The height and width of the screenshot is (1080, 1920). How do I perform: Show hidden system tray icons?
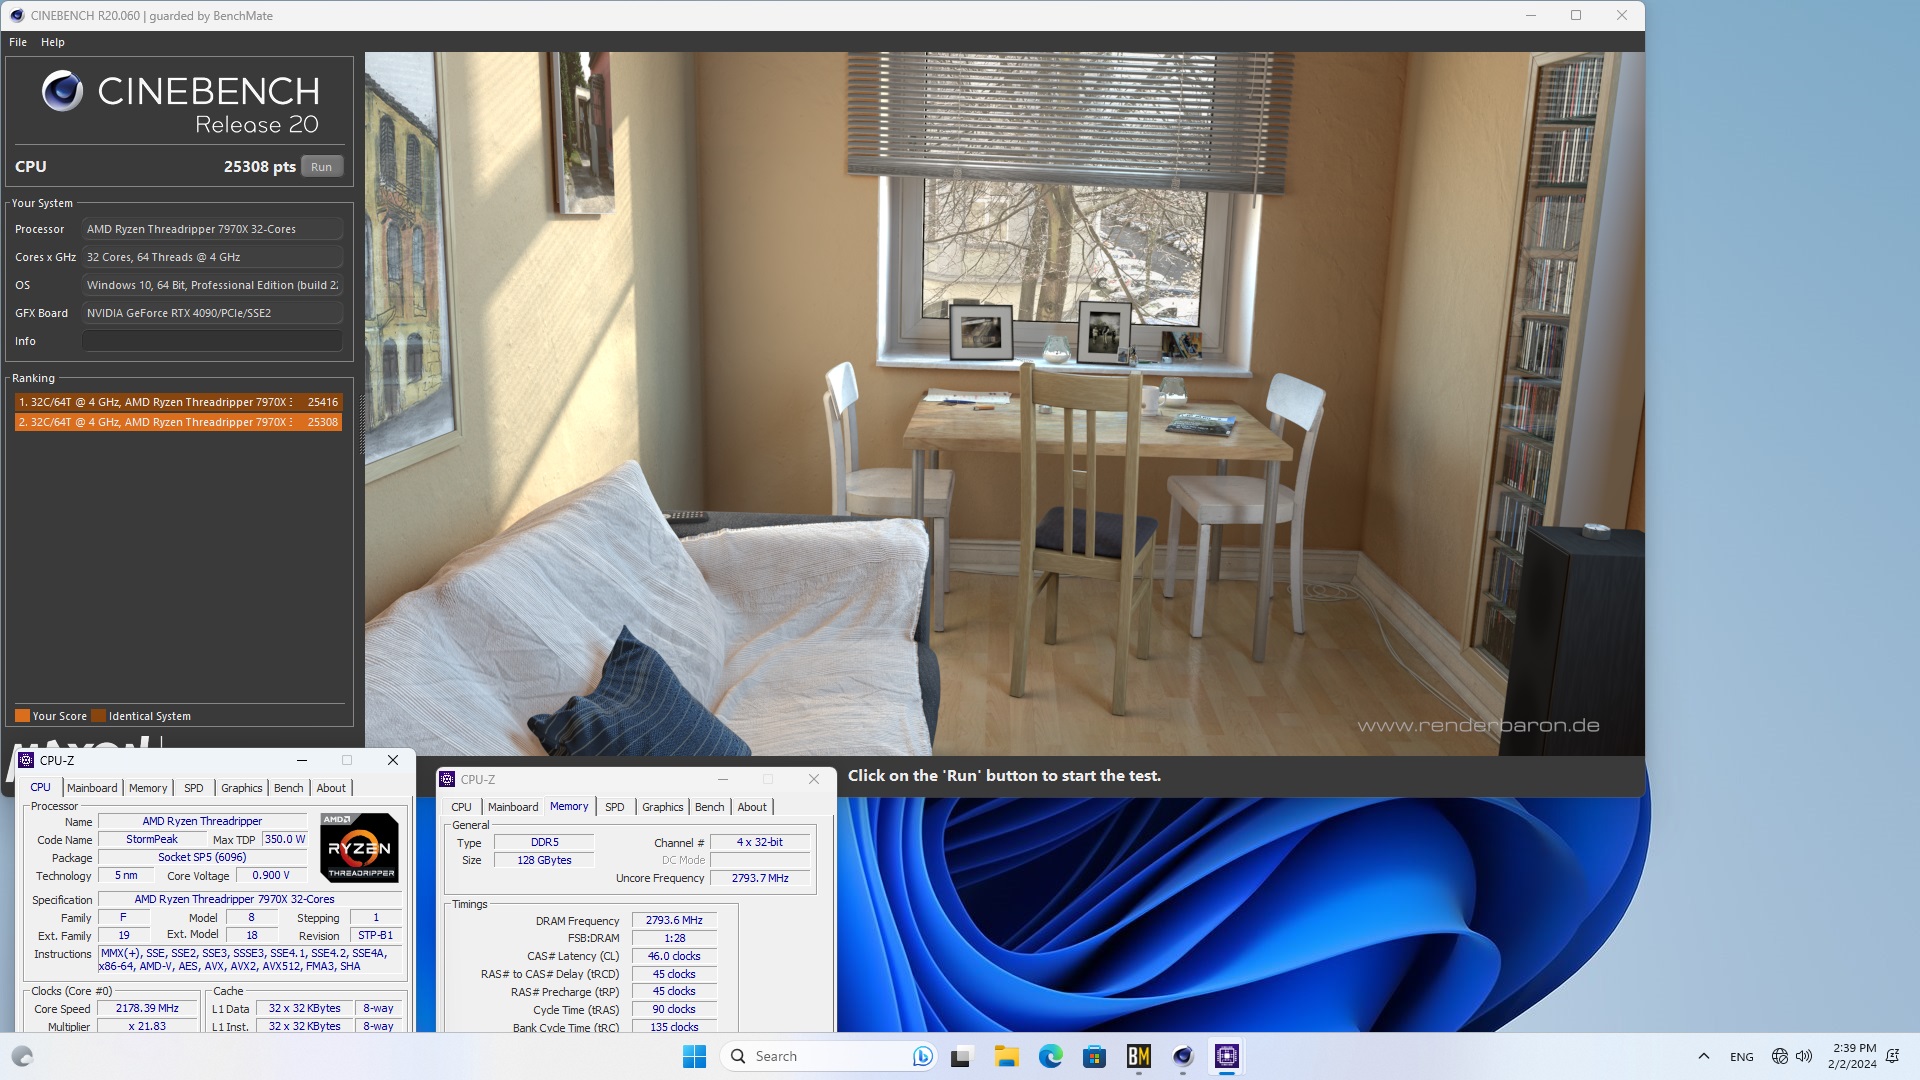tap(1703, 1056)
